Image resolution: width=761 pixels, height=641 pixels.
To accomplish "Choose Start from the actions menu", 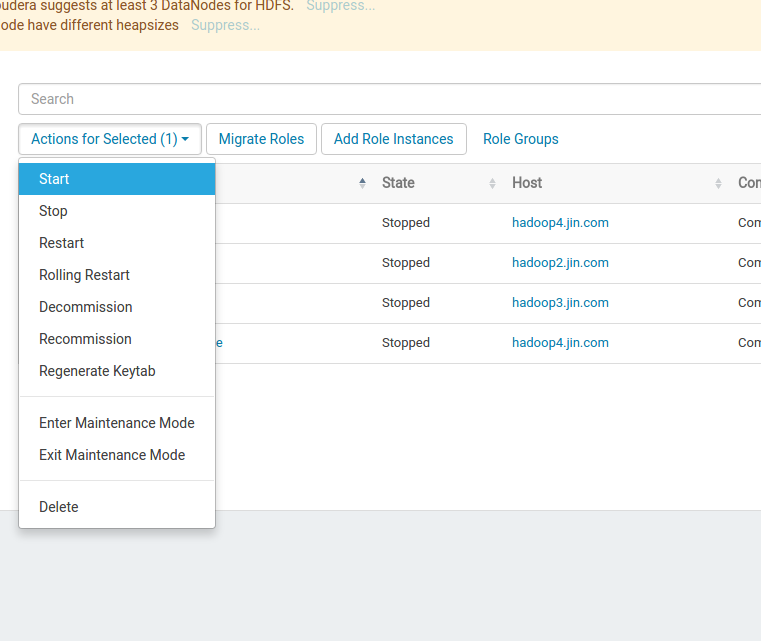I will pyautogui.click(x=117, y=179).
